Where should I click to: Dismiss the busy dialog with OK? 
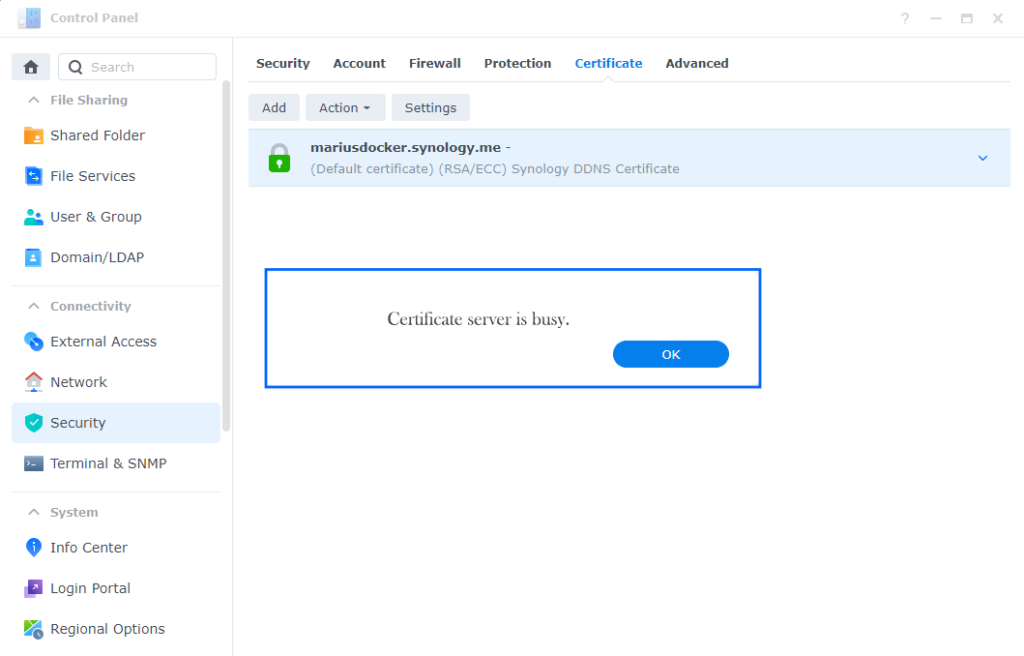[670, 354]
